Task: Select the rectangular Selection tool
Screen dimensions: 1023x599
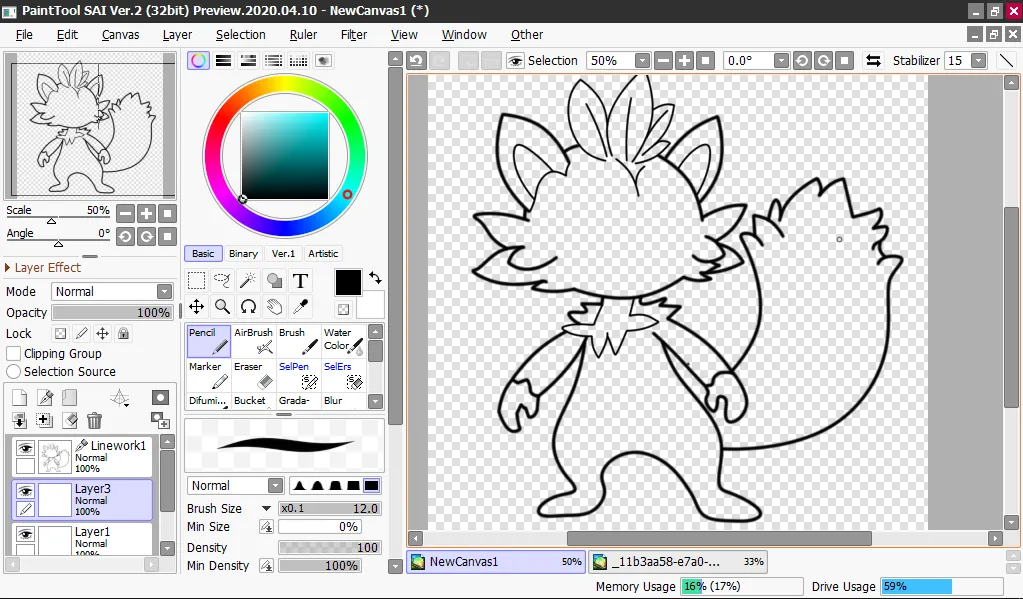Action: [x=196, y=281]
